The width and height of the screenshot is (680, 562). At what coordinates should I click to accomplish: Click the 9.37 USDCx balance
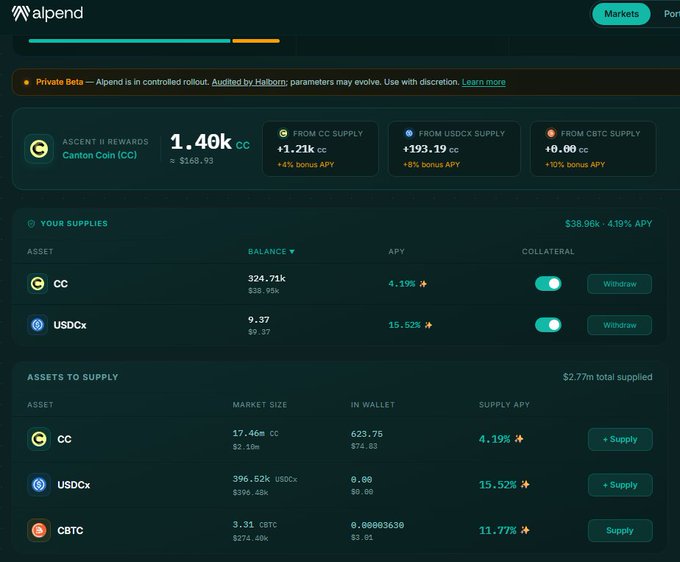coord(259,320)
